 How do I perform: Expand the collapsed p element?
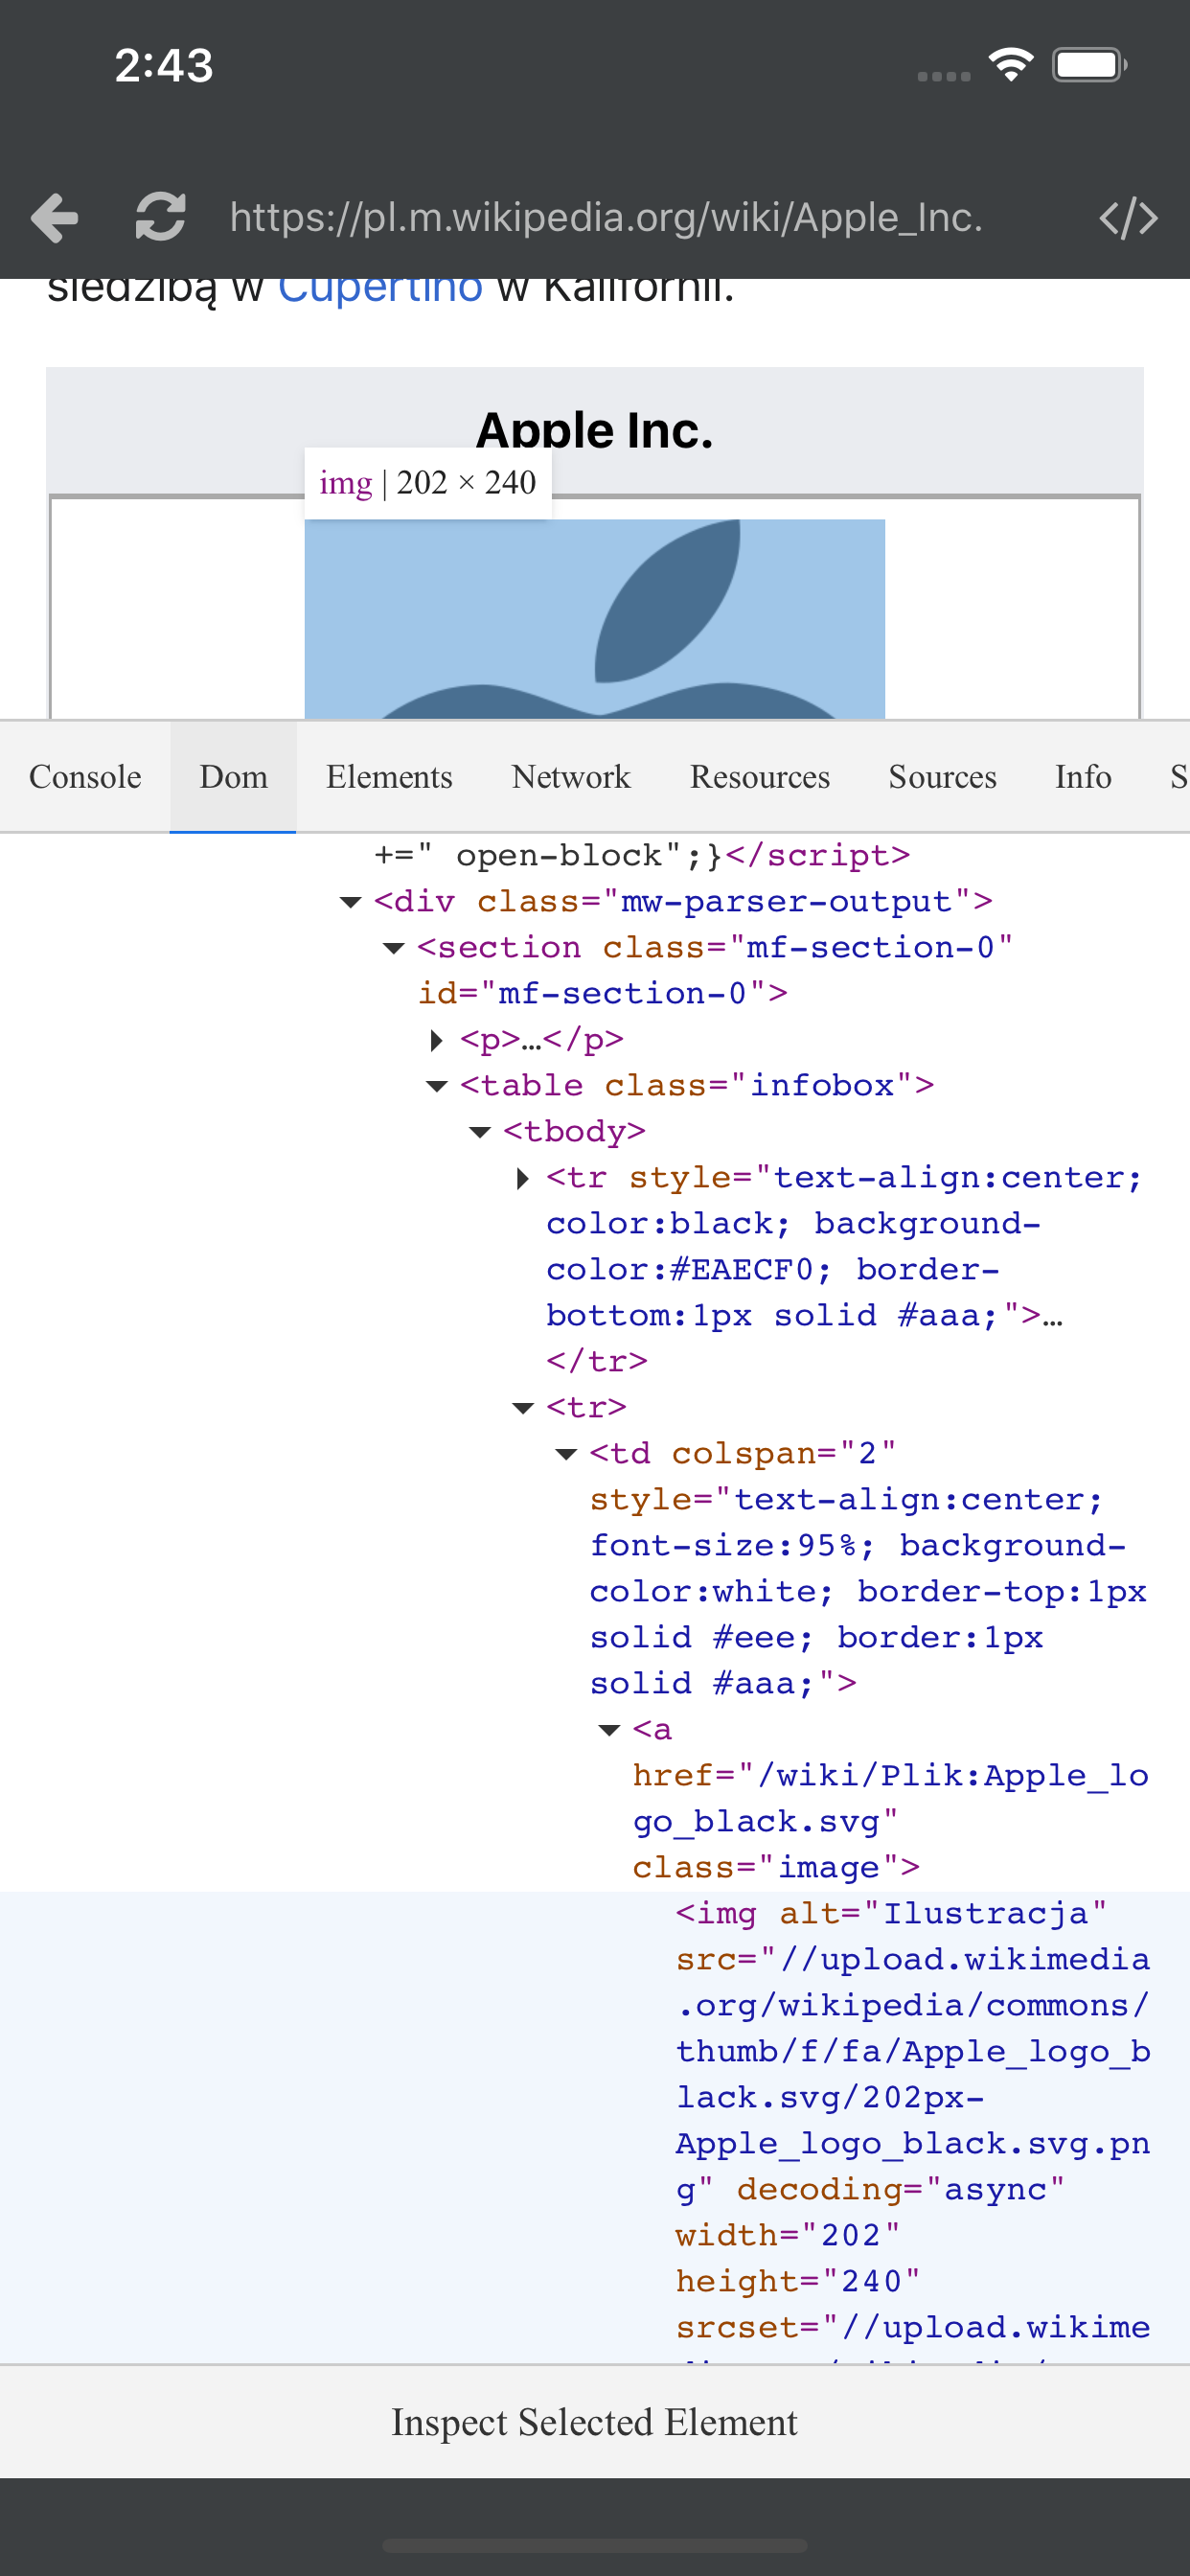coord(436,1040)
